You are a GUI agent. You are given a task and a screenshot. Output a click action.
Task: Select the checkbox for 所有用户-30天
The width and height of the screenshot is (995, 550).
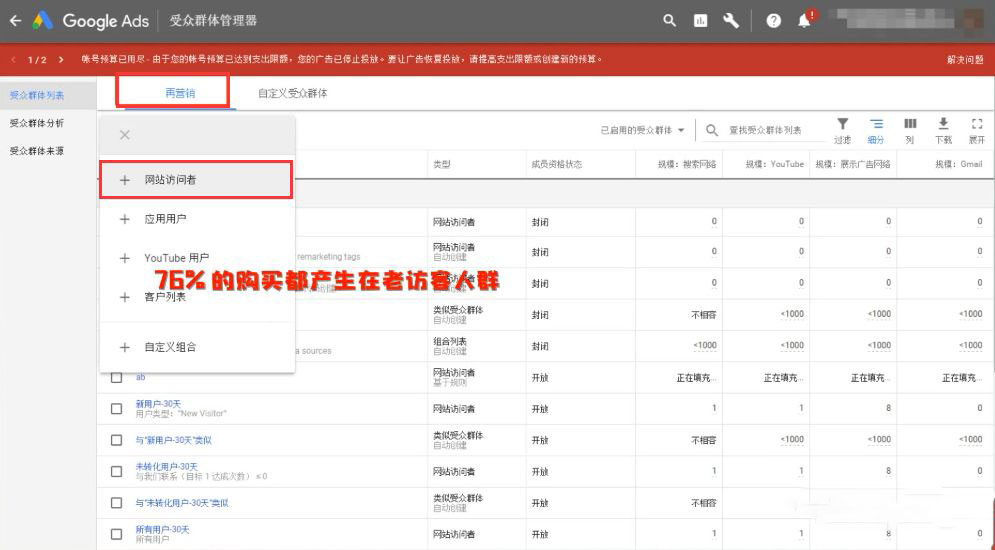(117, 534)
